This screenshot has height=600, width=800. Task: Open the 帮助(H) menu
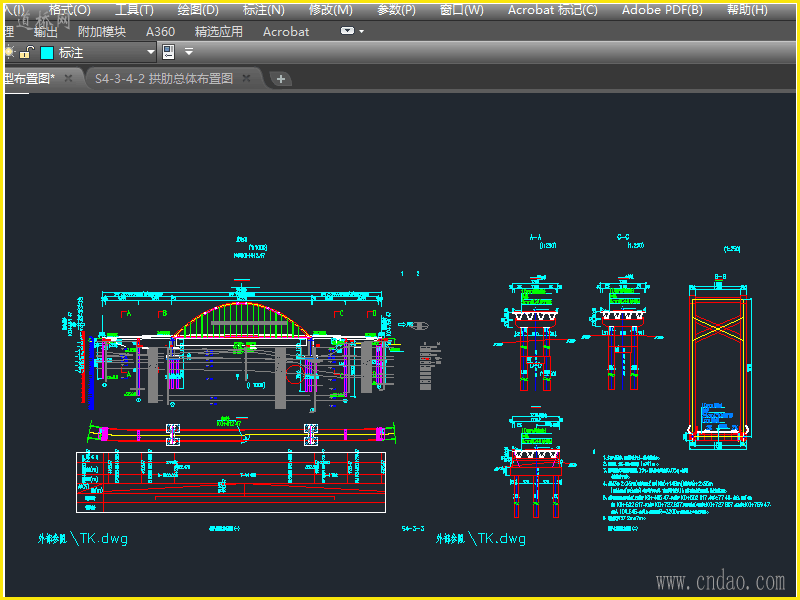(x=746, y=10)
